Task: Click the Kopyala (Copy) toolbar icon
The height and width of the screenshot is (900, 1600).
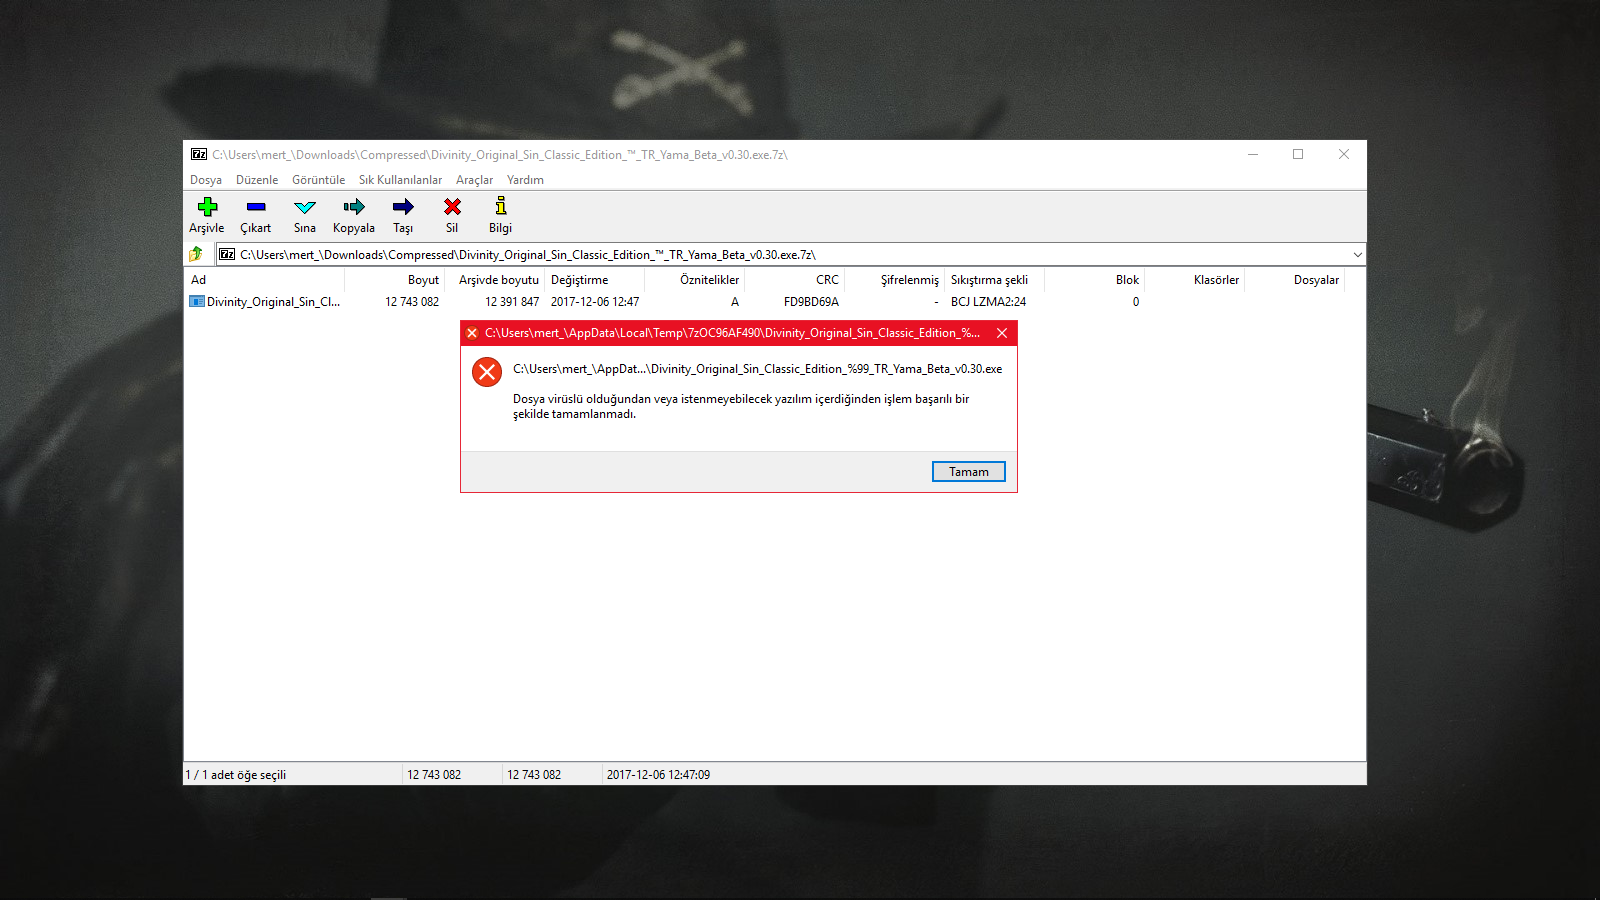Action: point(354,207)
